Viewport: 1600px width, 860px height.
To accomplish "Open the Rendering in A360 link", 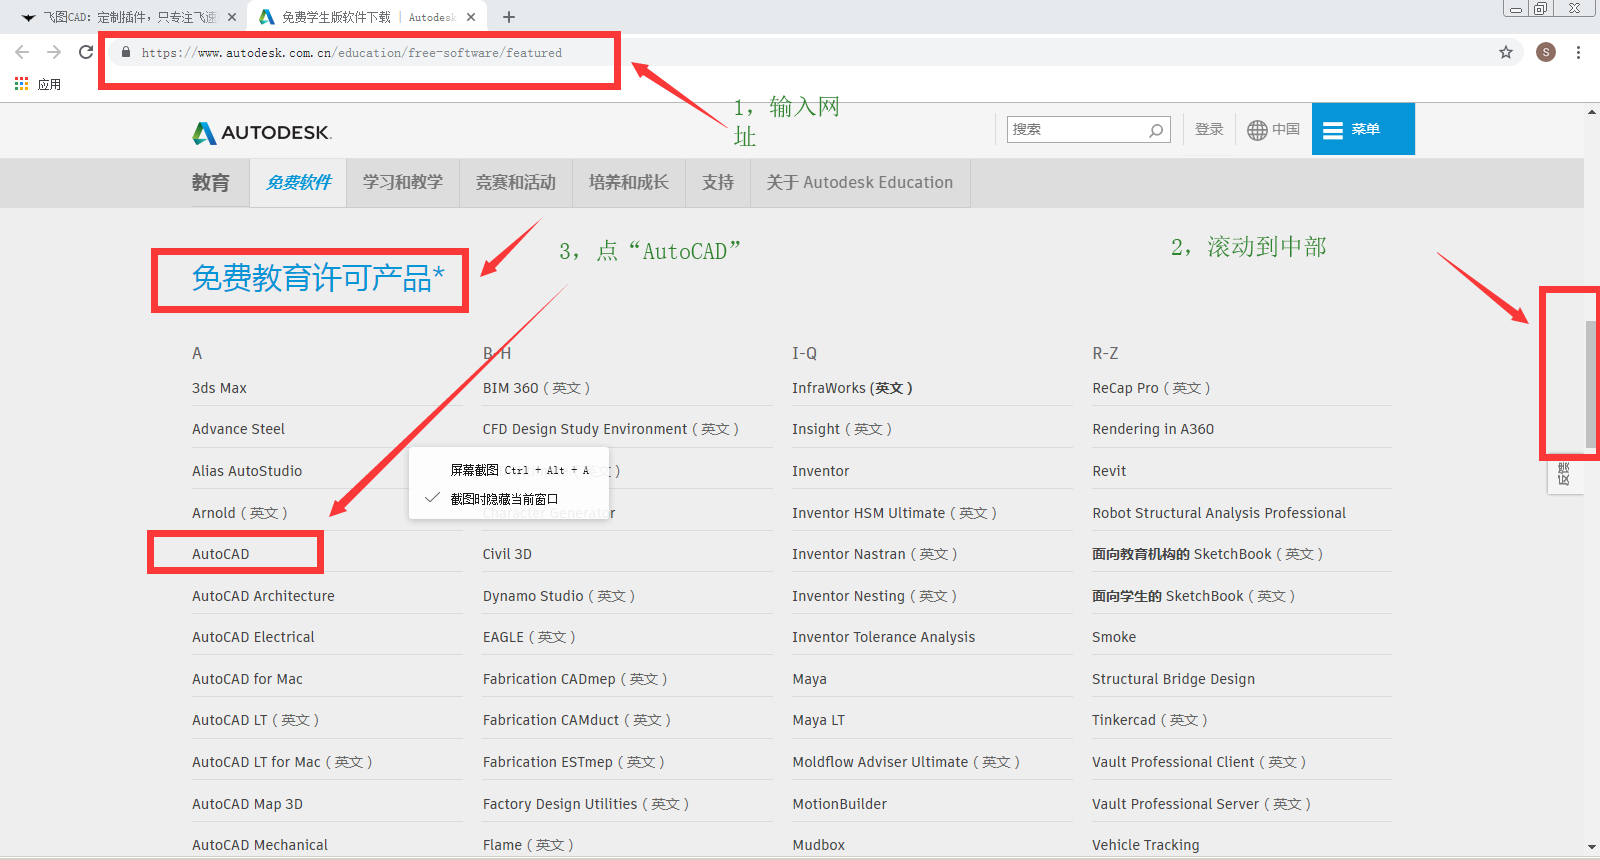I will point(1153,429).
